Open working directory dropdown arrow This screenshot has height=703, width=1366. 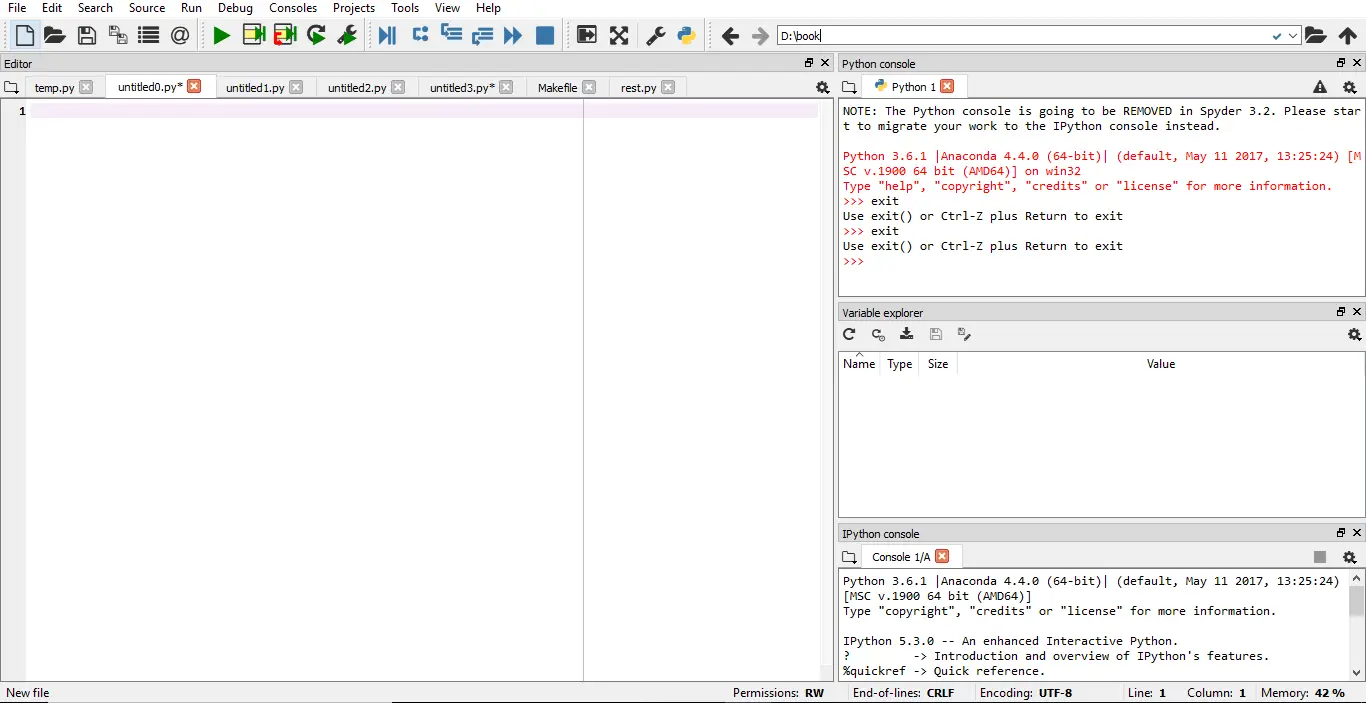click(1293, 36)
